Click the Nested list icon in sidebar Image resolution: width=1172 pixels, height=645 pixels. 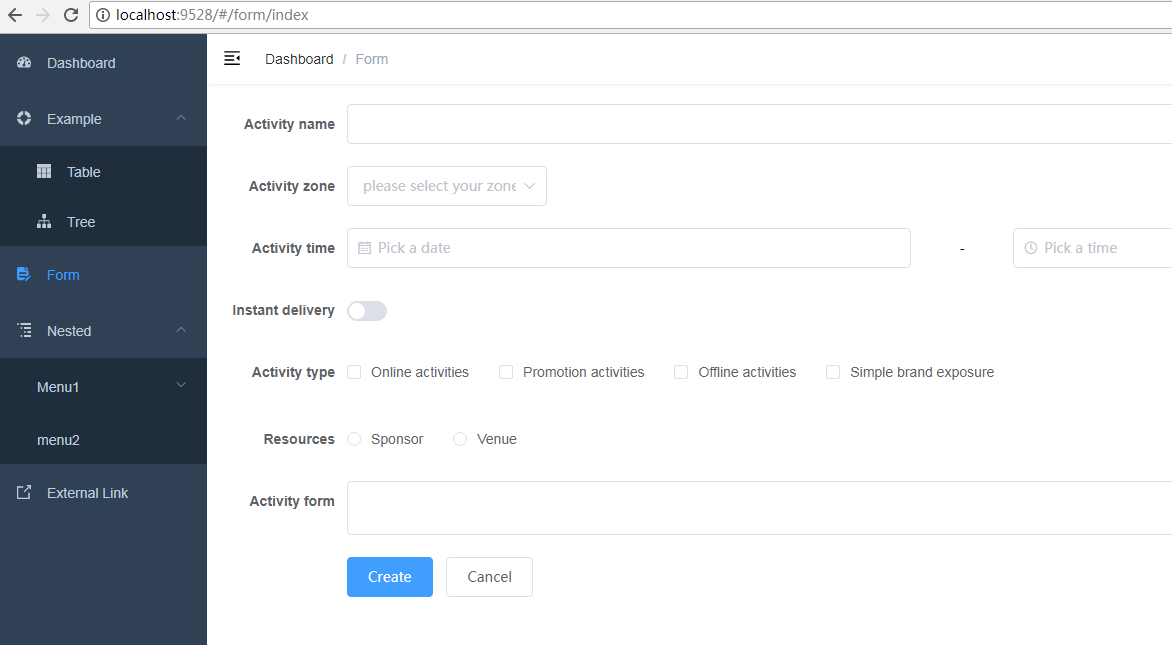pos(25,331)
